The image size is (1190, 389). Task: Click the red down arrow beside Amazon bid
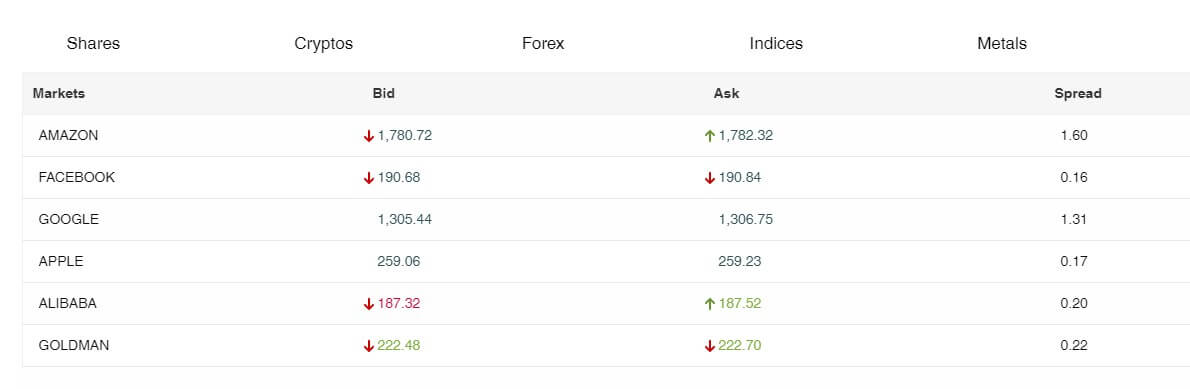pyautogui.click(x=369, y=136)
